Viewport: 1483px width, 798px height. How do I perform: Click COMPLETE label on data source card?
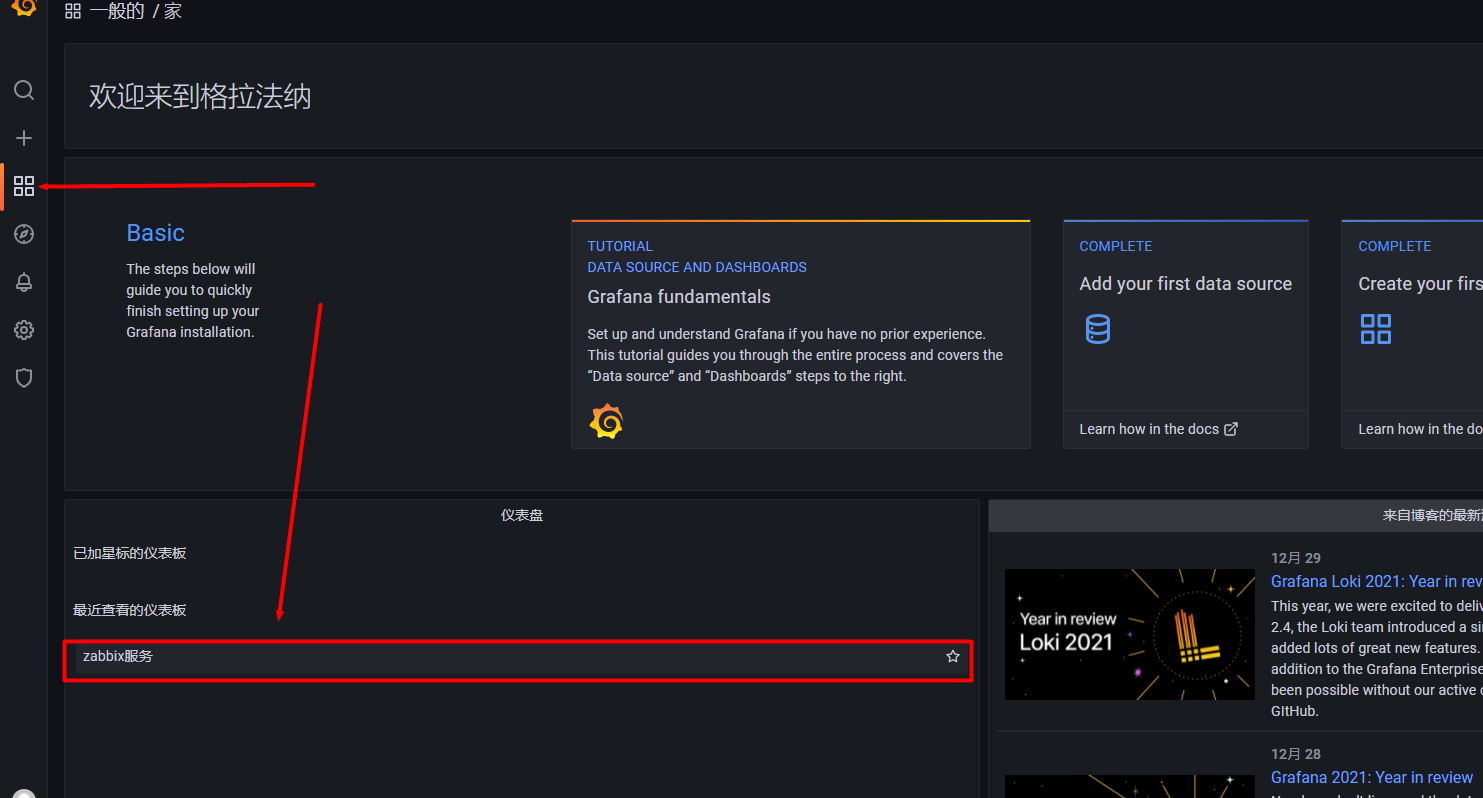pyautogui.click(x=1116, y=246)
